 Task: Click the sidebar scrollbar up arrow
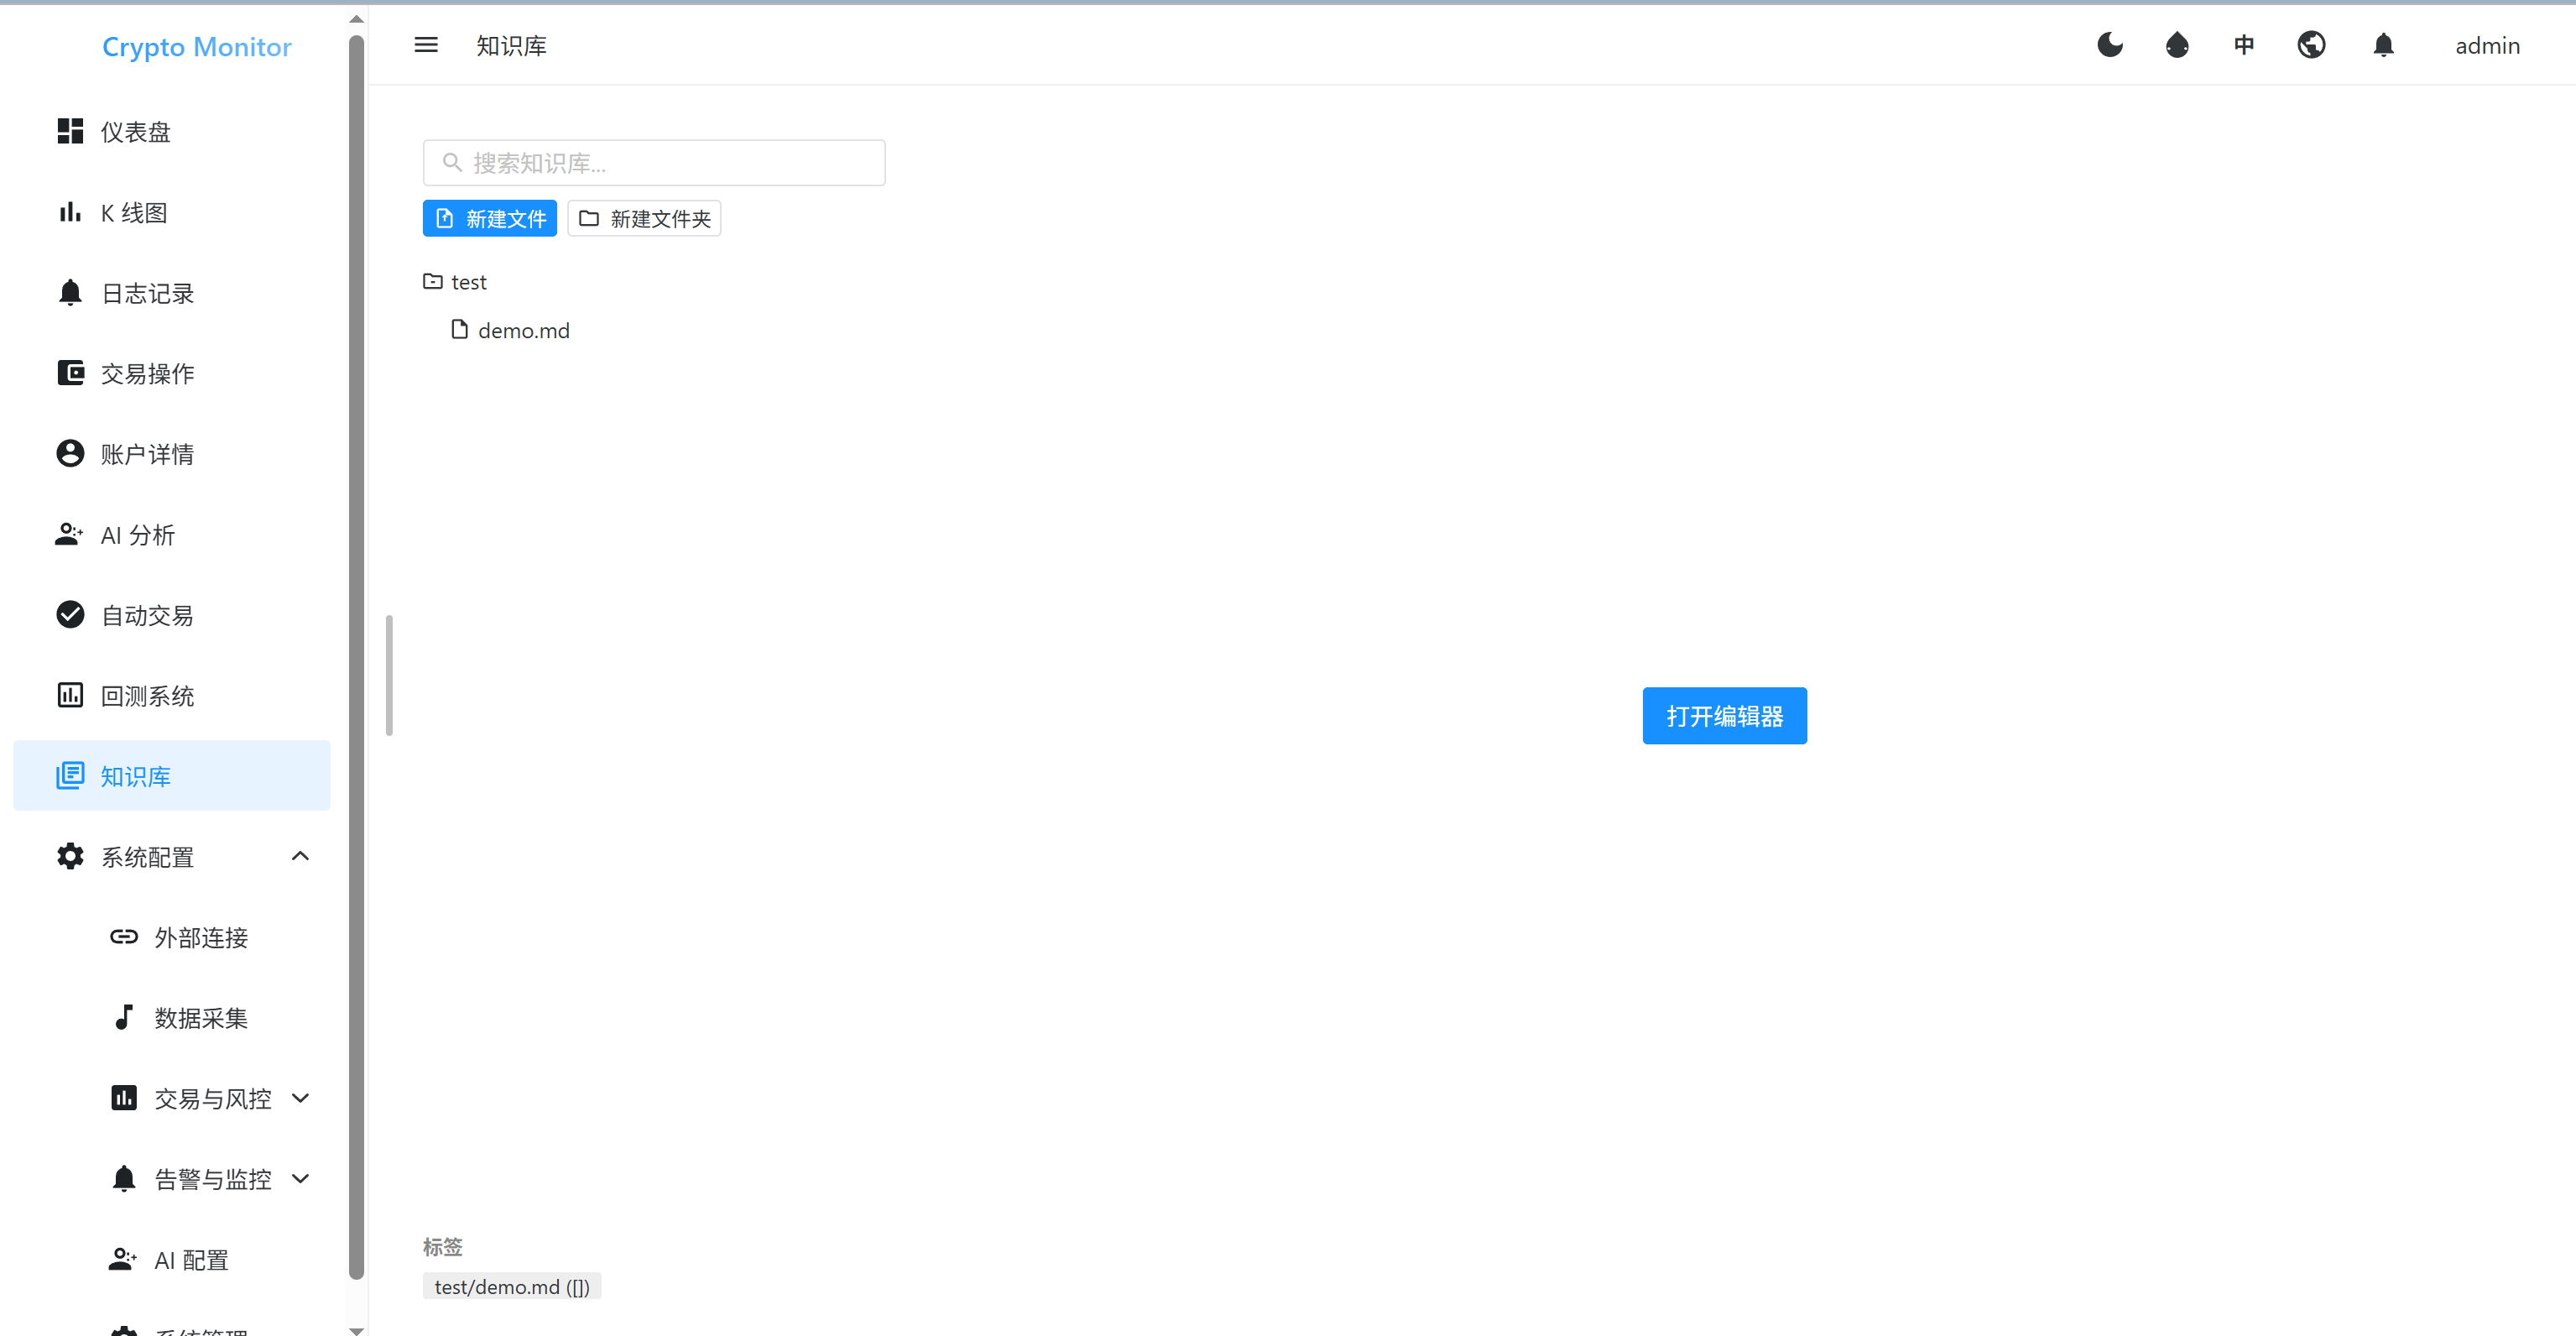(357, 19)
